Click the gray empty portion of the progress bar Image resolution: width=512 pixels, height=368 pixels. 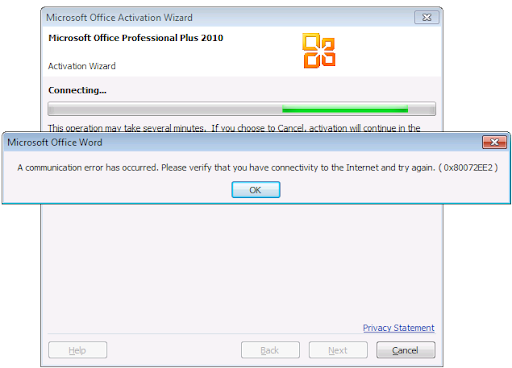coord(165,109)
